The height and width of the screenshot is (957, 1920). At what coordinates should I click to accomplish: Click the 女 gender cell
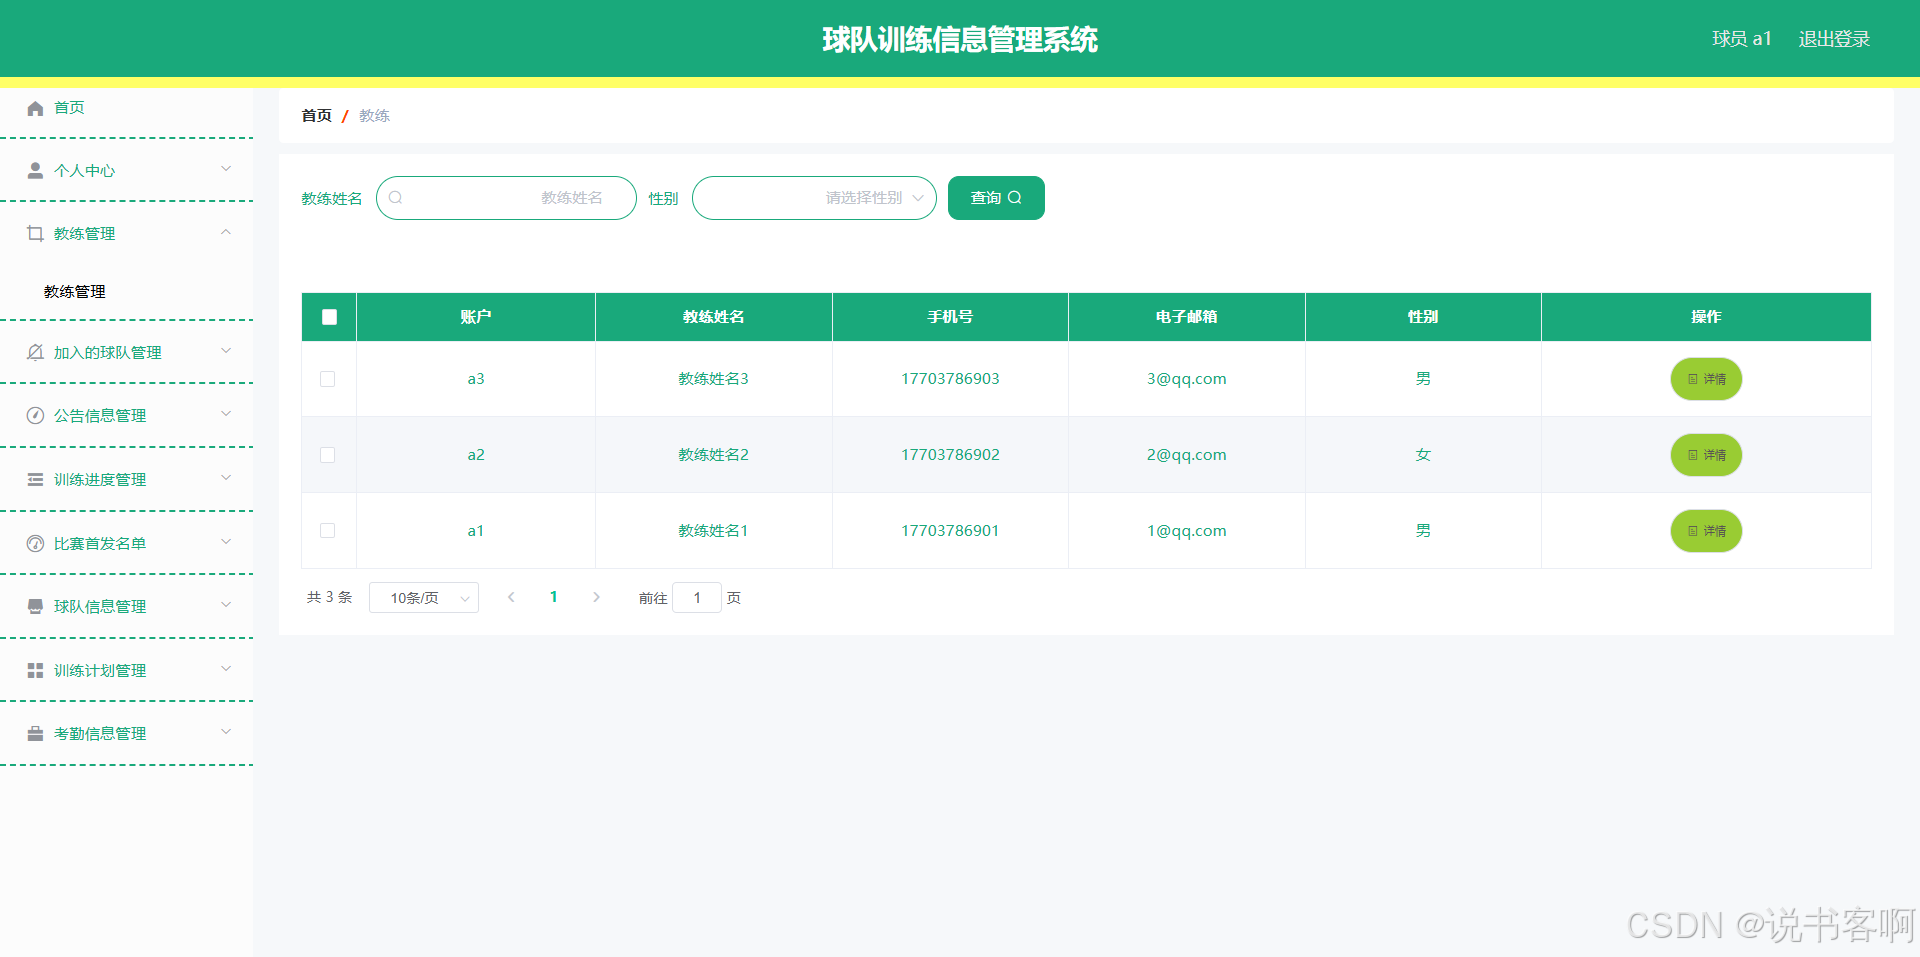point(1423,455)
